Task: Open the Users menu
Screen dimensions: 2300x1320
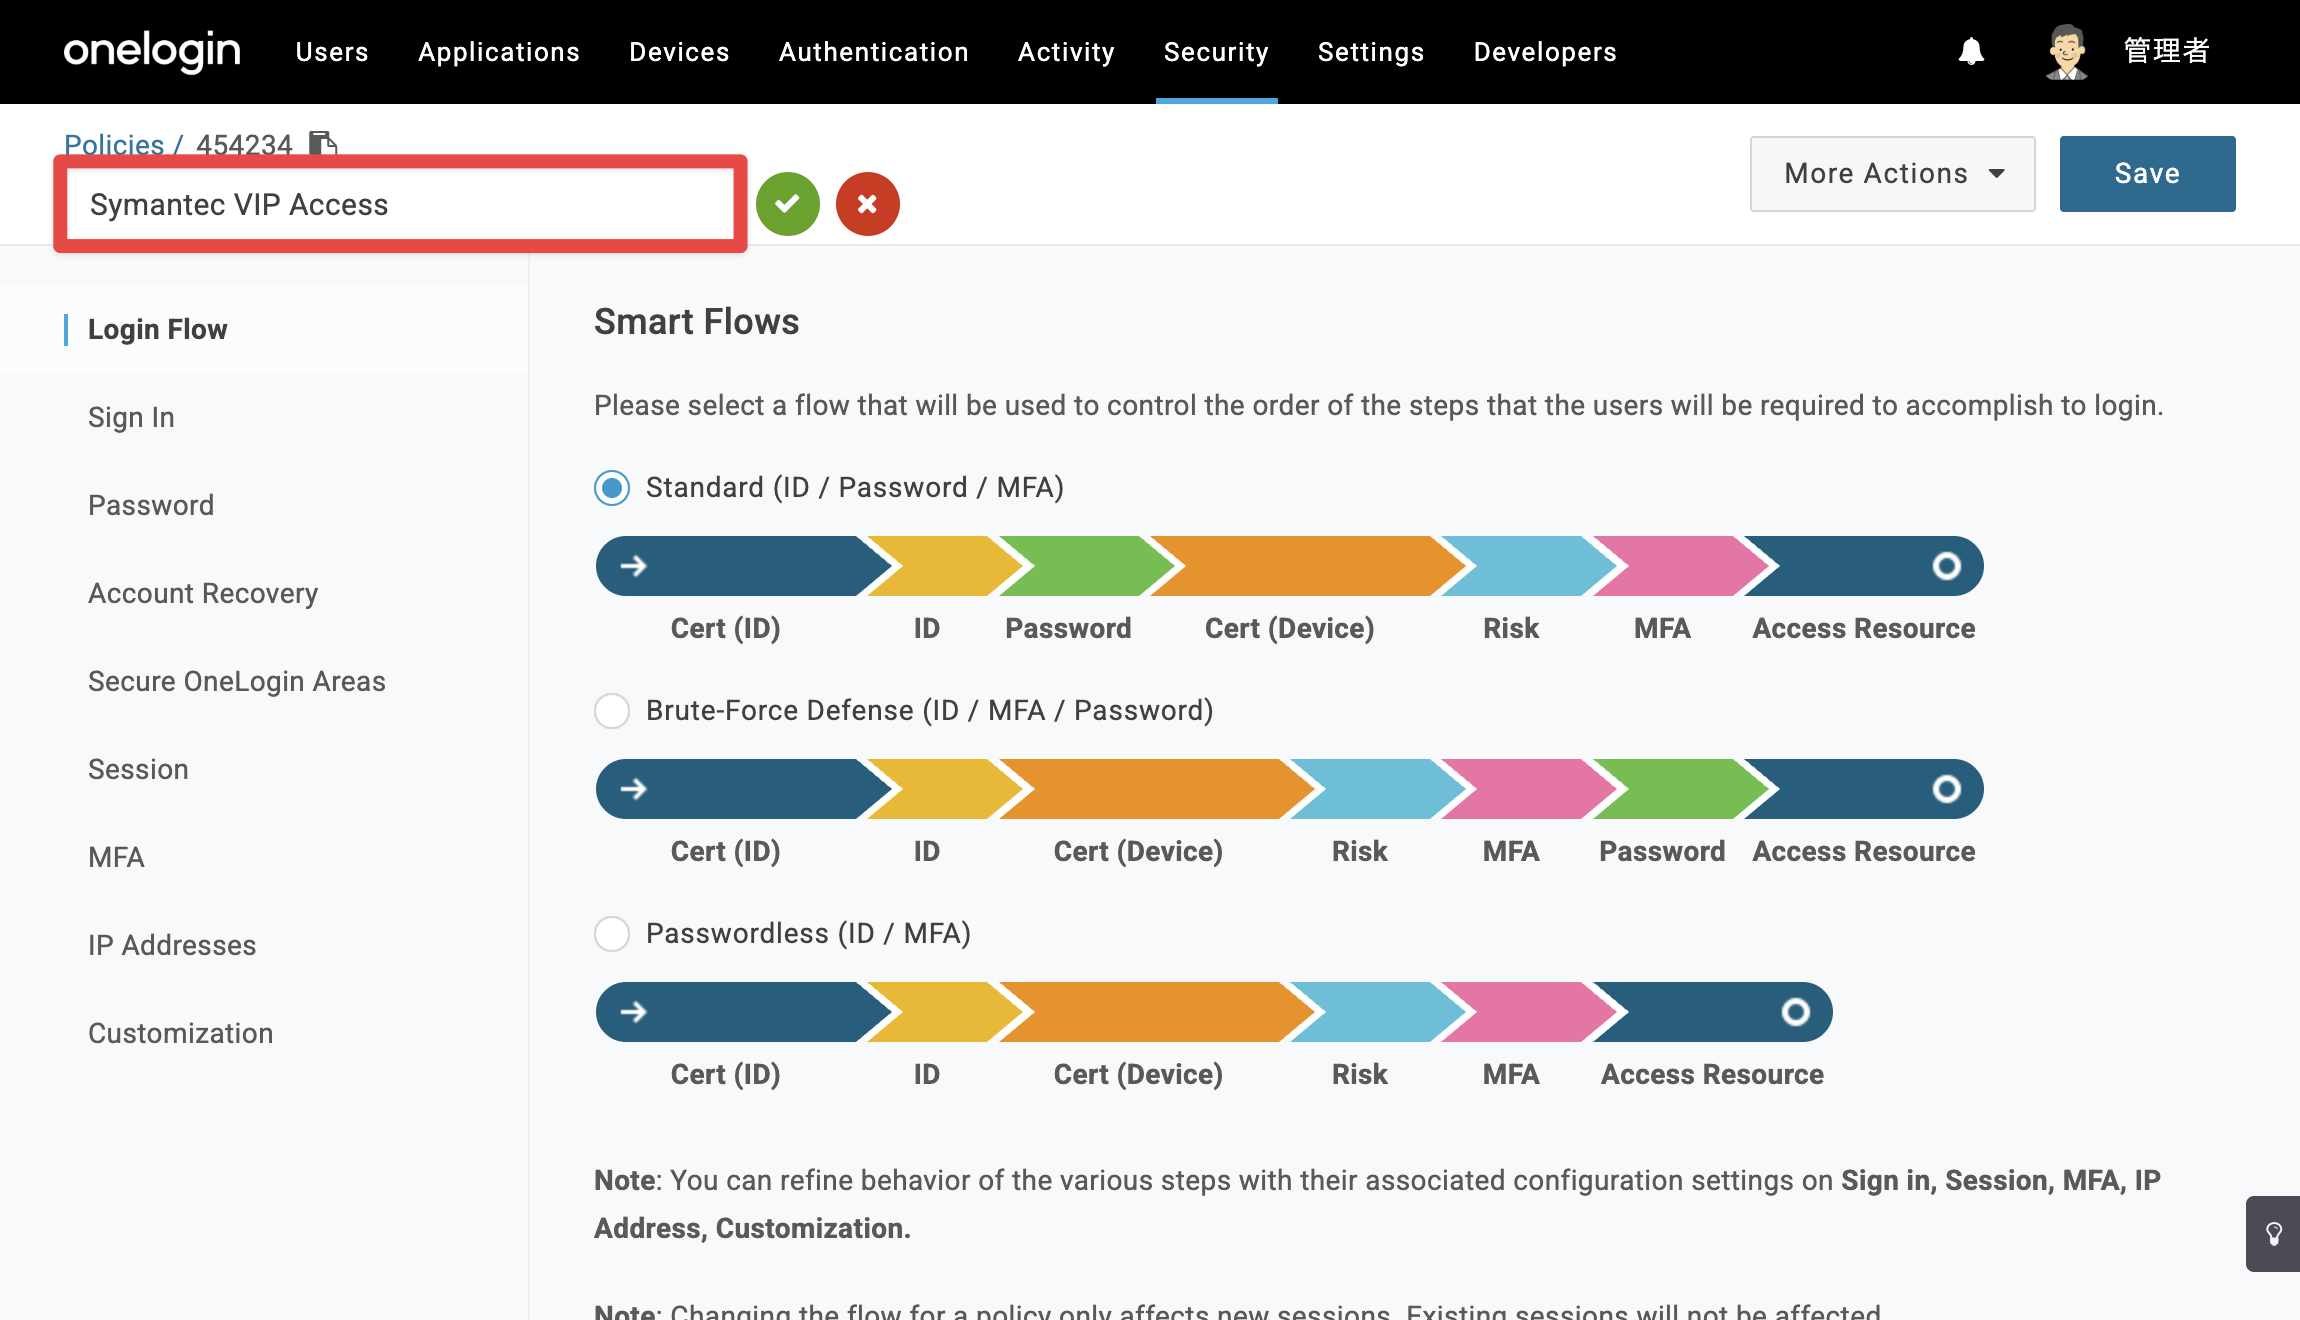Action: (332, 52)
